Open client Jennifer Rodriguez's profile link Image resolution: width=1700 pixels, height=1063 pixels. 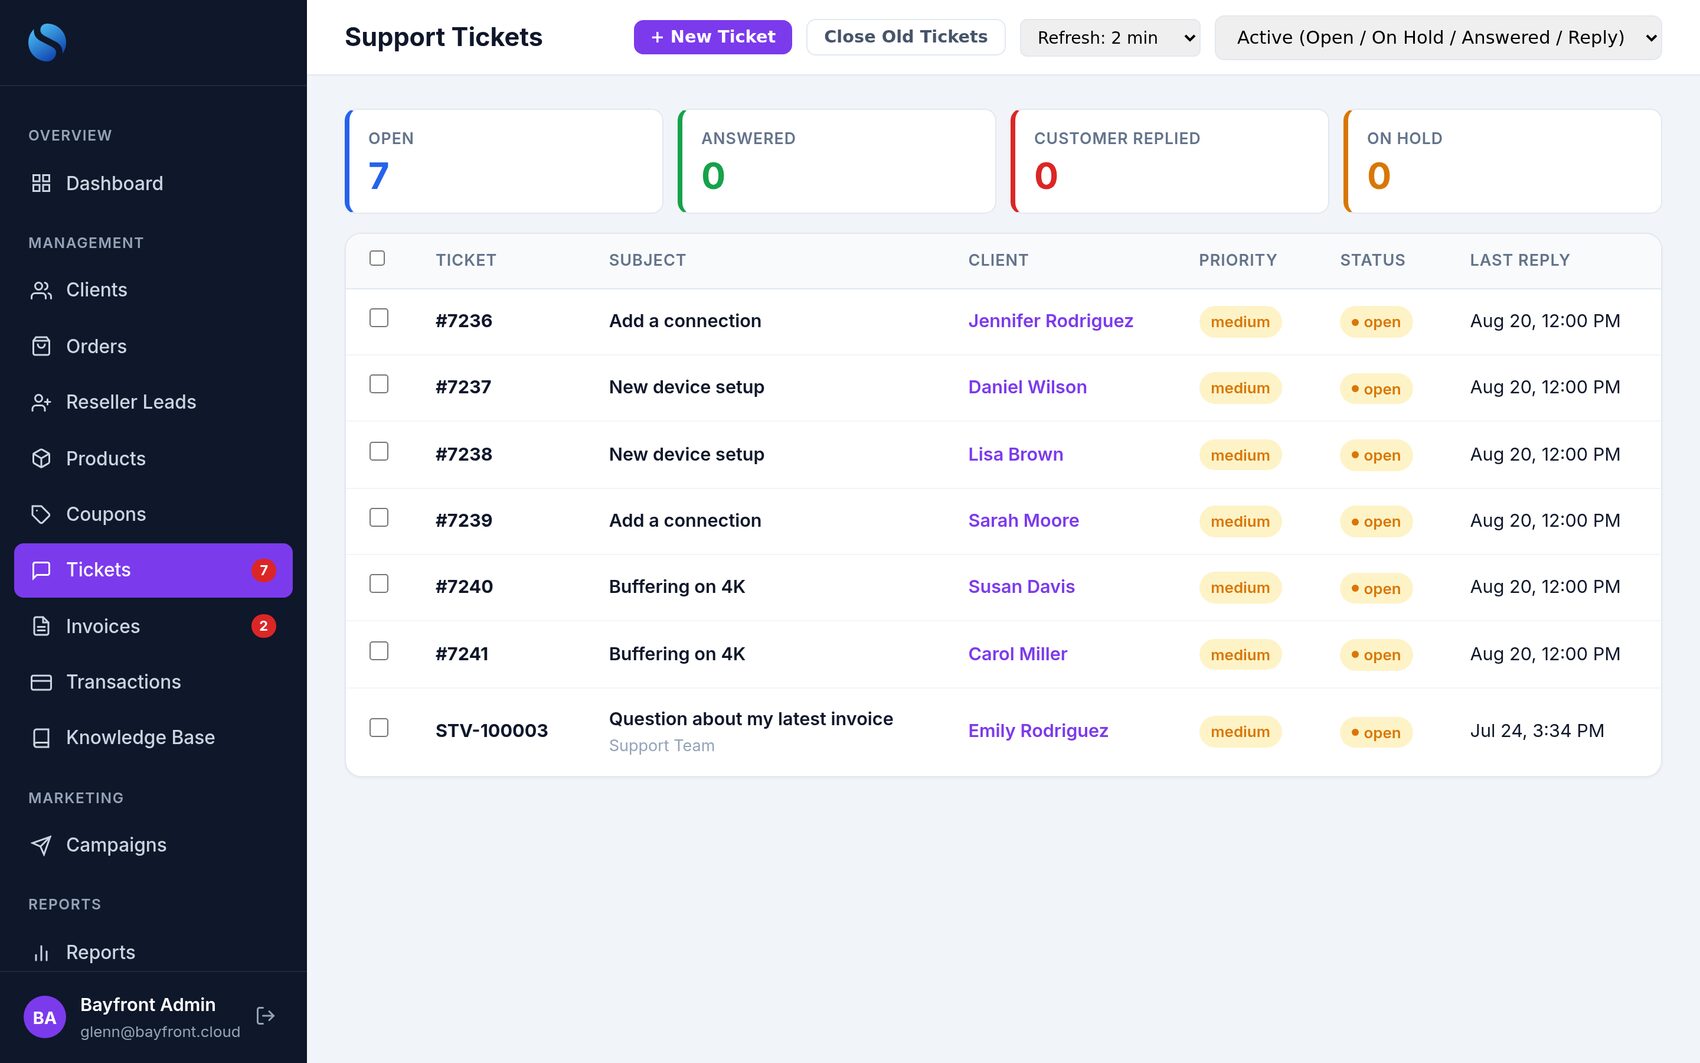click(x=1050, y=321)
